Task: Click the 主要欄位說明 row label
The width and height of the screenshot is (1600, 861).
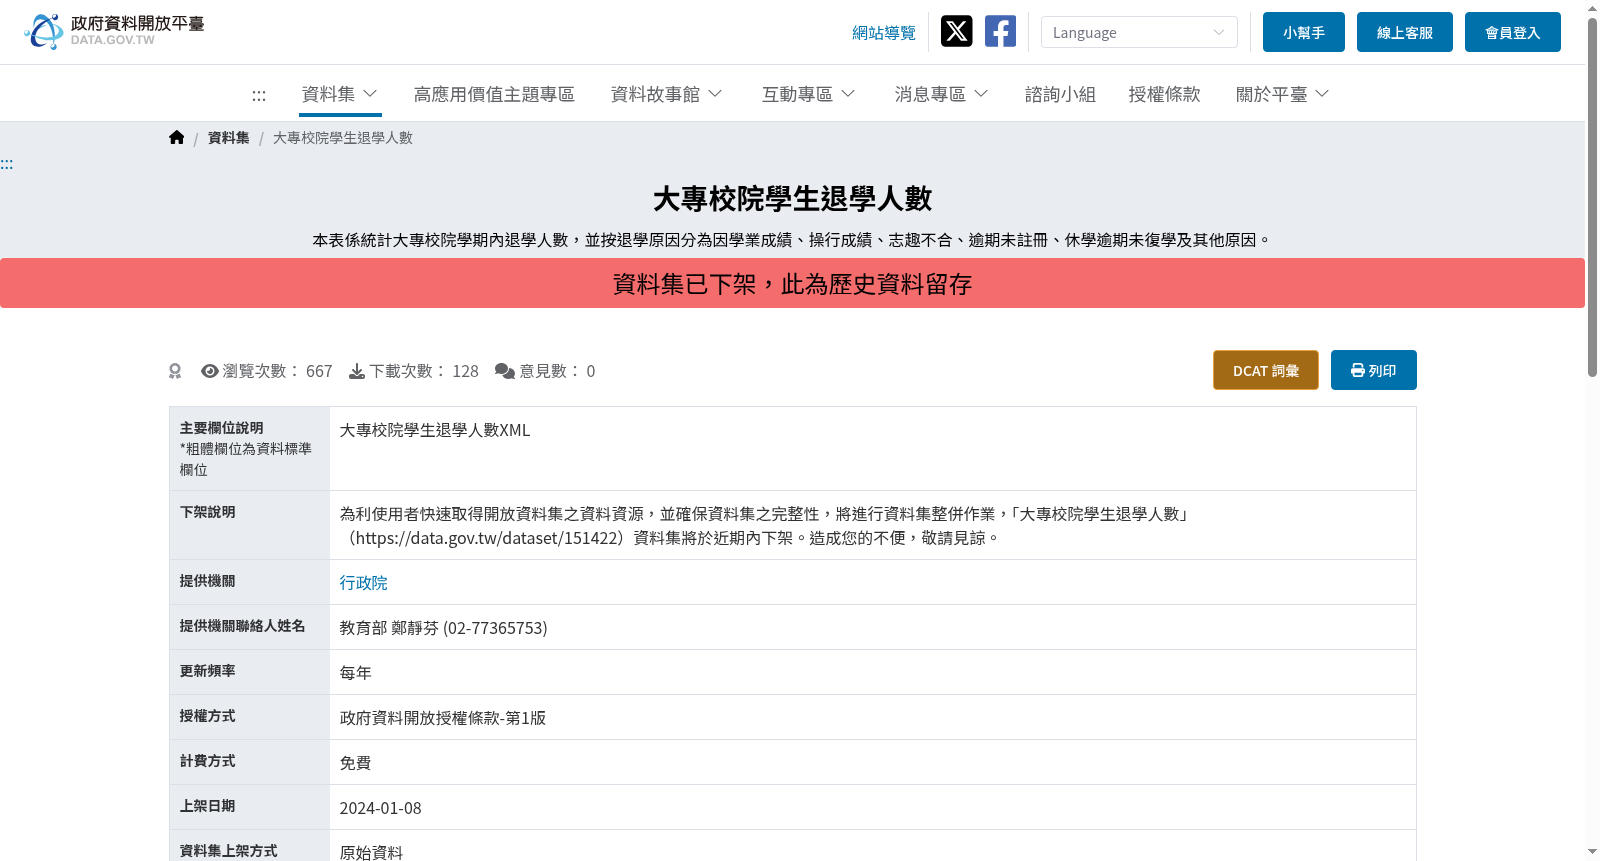Action: (221, 428)
